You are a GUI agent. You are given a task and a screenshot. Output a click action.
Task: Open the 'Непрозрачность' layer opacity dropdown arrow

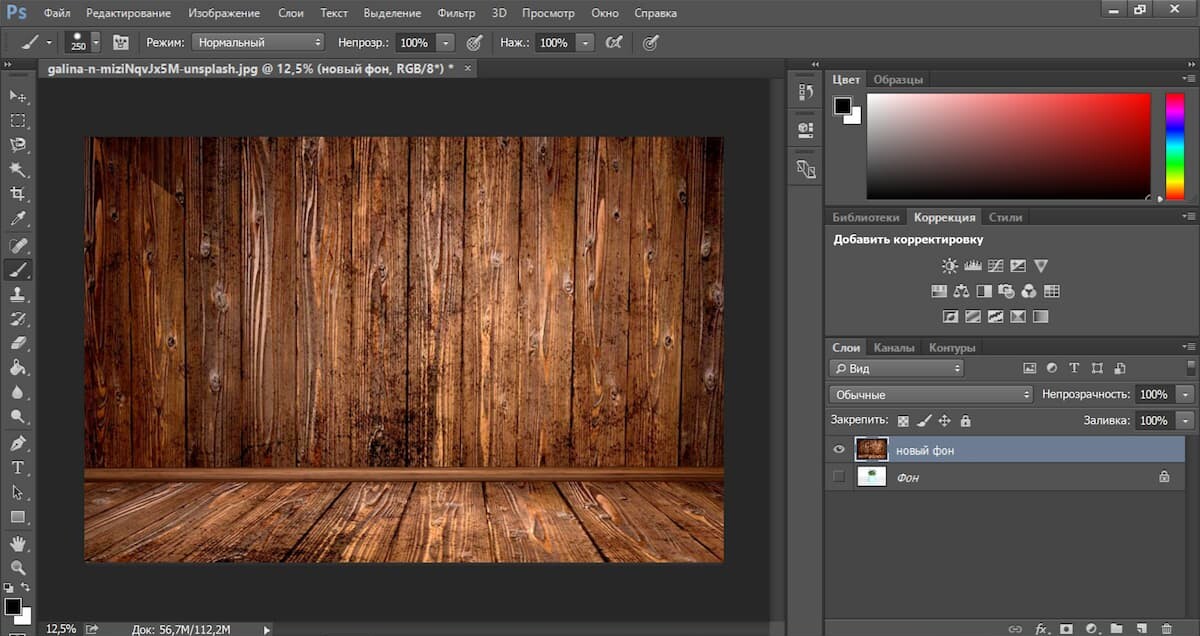1185,395
